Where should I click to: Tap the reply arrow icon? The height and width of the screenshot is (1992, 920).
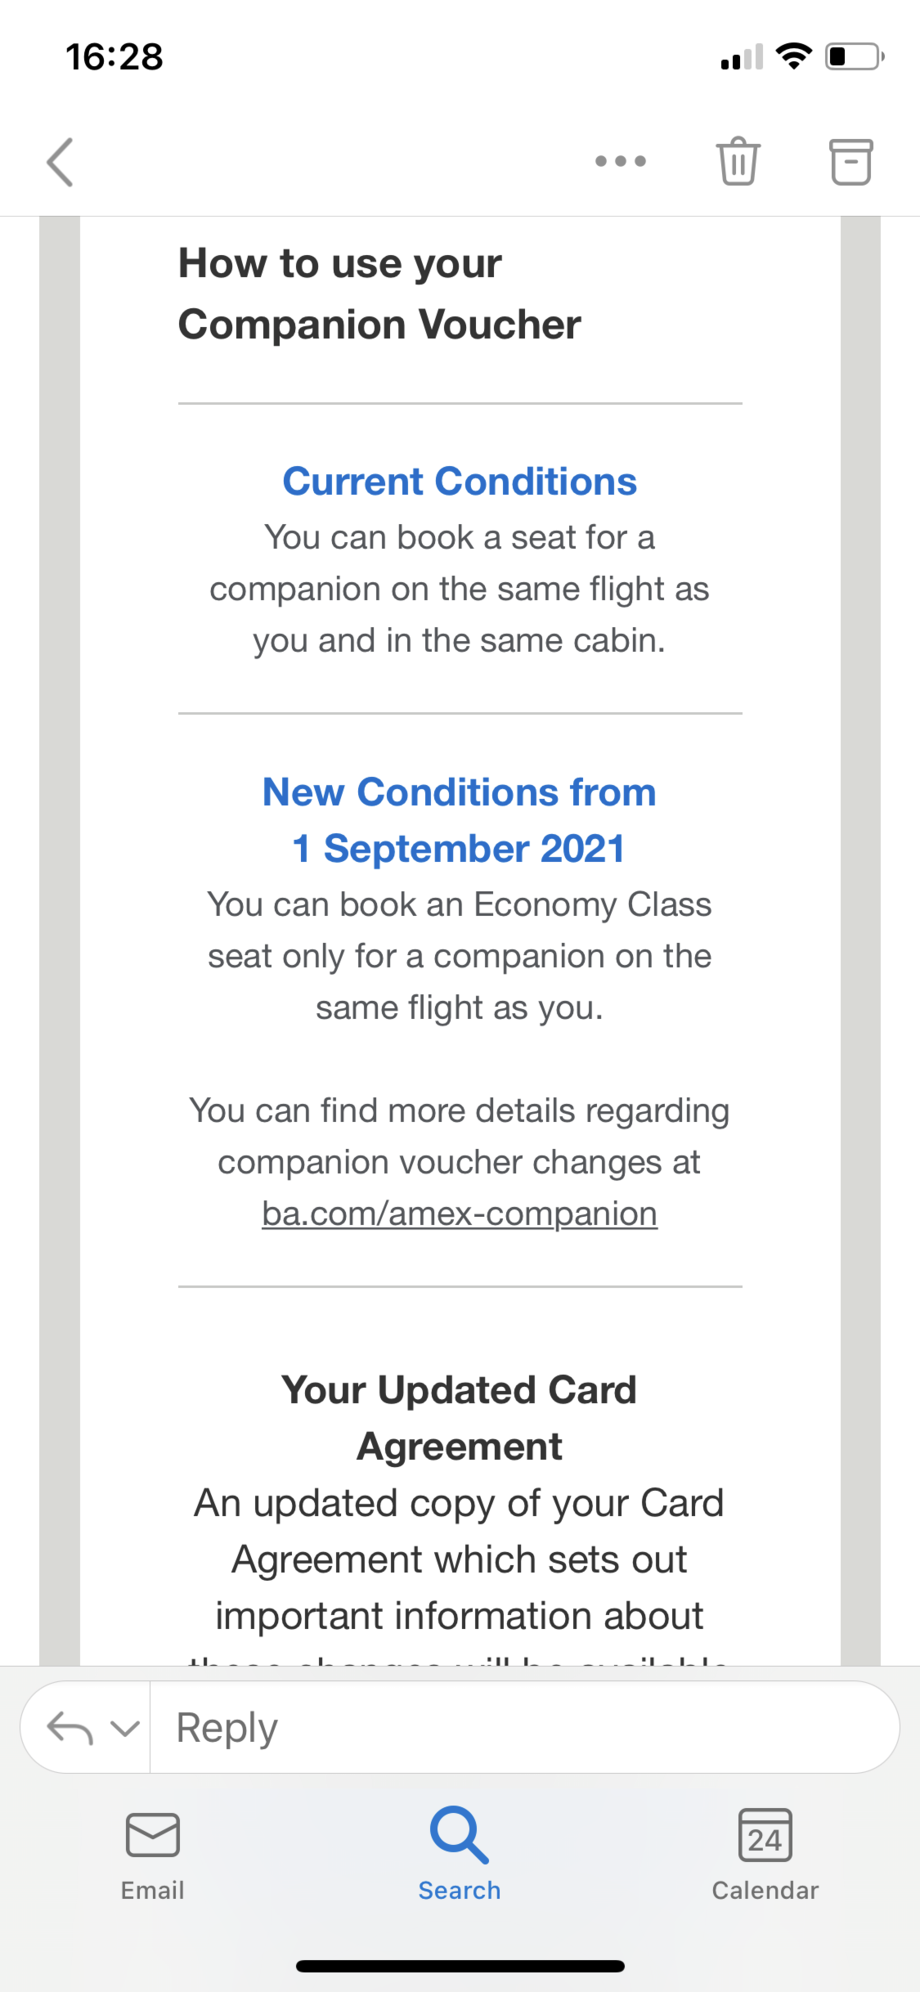click(x=70, y=1728)
